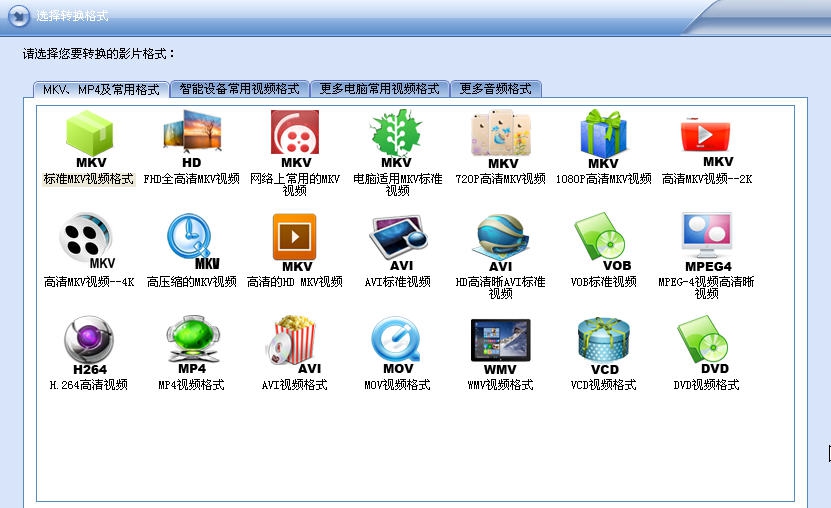Select the QuickTime MOV icon
This screenshot has width=831, height=508.
[x=396, y=345]
